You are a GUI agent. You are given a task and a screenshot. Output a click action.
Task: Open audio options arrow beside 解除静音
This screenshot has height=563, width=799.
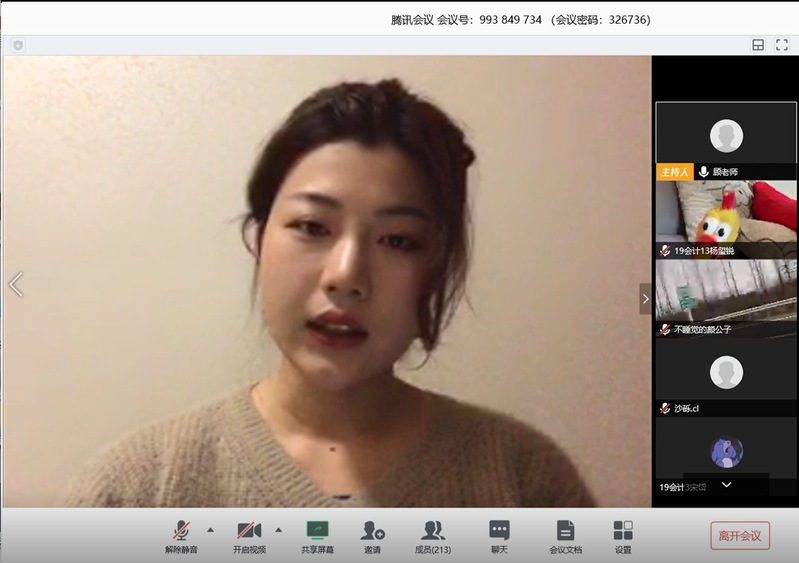pos(210,529)
